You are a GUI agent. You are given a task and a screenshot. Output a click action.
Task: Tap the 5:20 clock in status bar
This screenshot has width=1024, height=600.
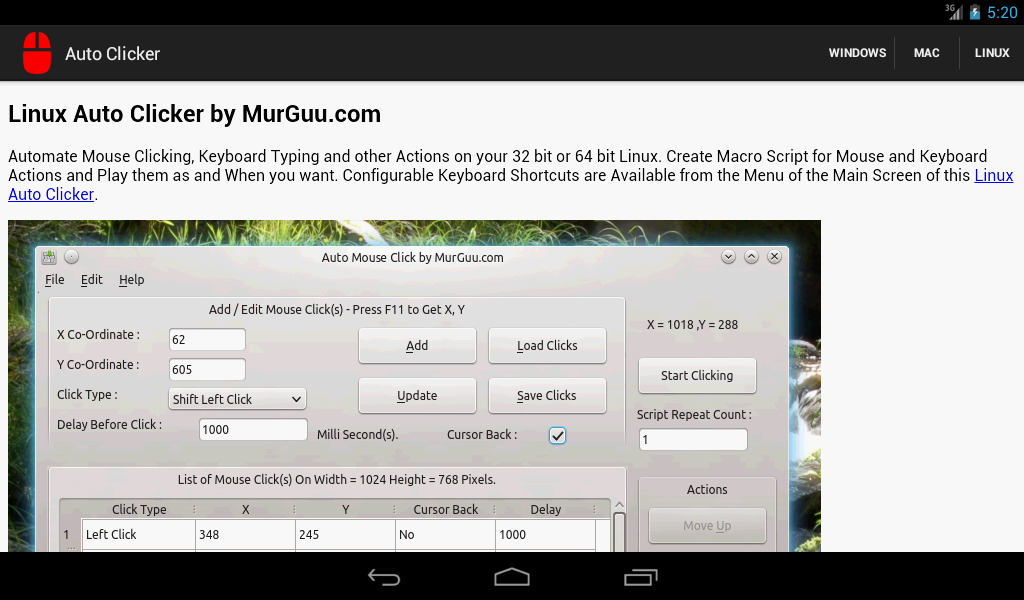(x=1002, y=12)
